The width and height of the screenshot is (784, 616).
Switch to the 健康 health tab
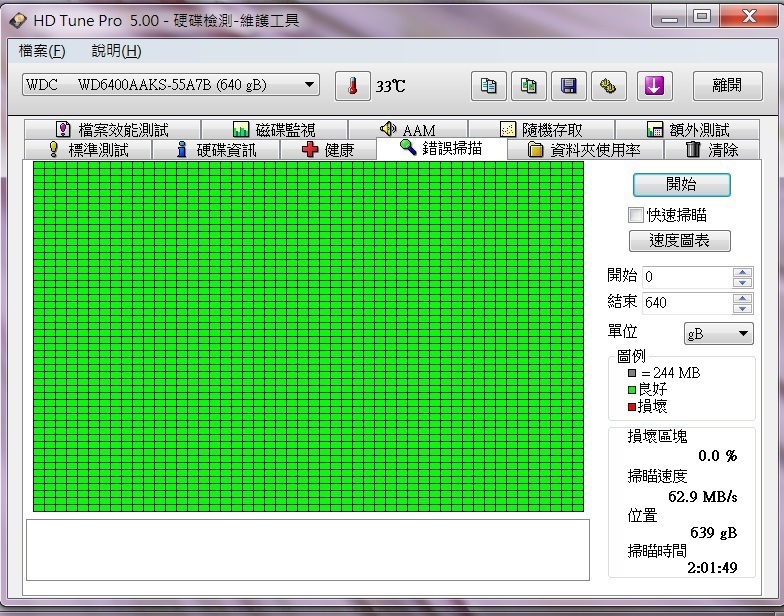click(328, 150)
